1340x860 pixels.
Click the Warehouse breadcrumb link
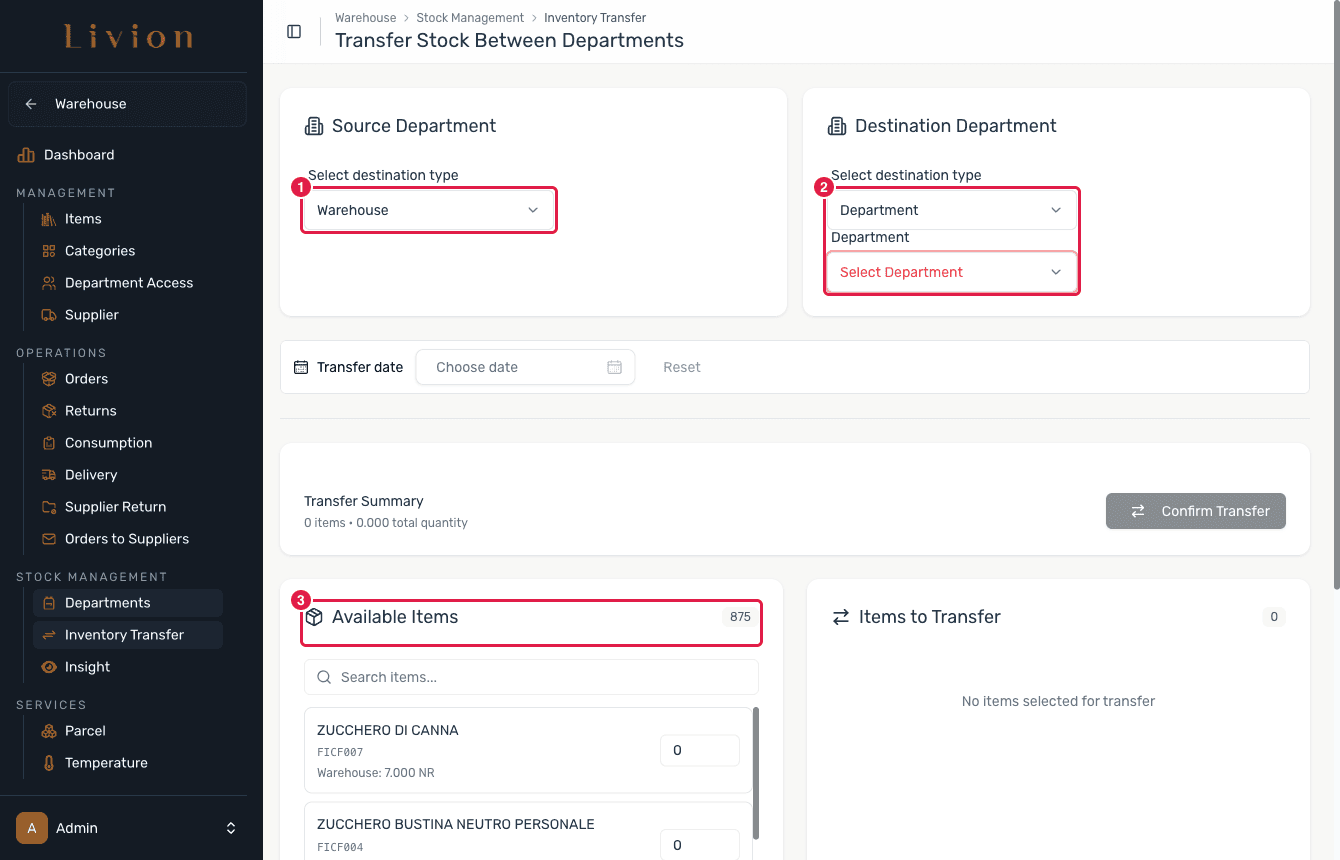coord(365,18)
